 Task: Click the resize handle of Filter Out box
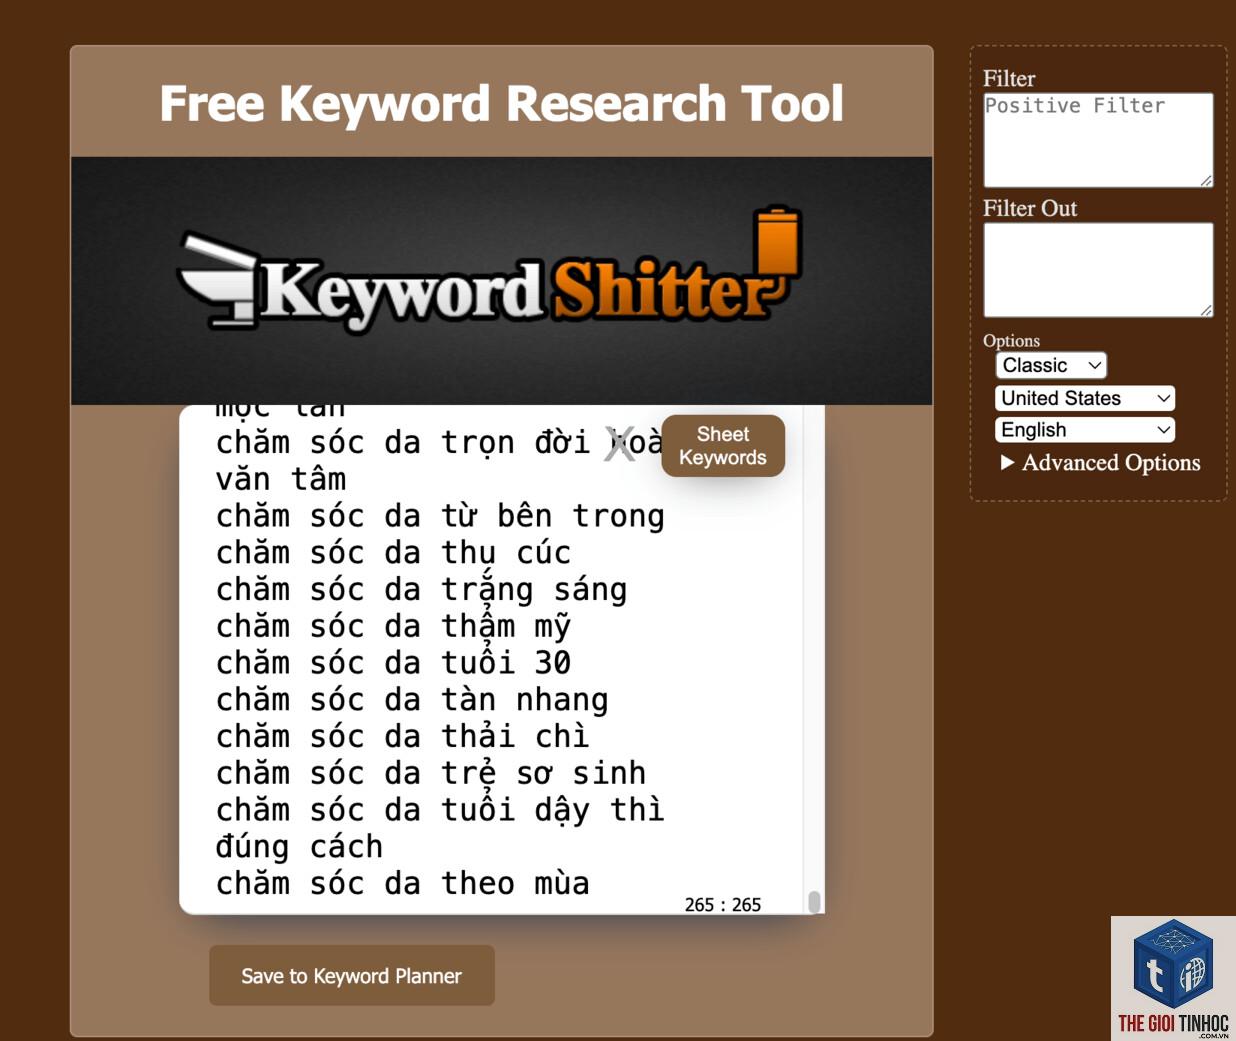(x=1206, y=311)
